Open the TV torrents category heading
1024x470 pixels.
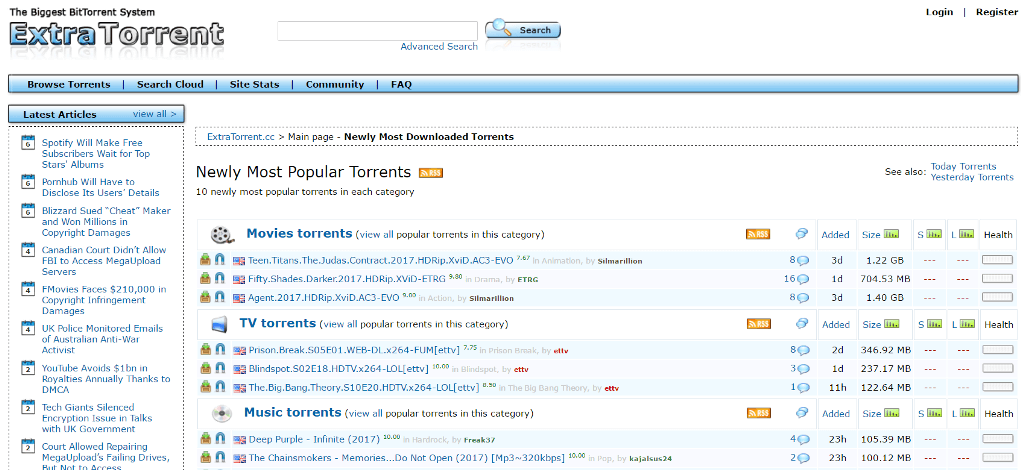tap(278, 323)
